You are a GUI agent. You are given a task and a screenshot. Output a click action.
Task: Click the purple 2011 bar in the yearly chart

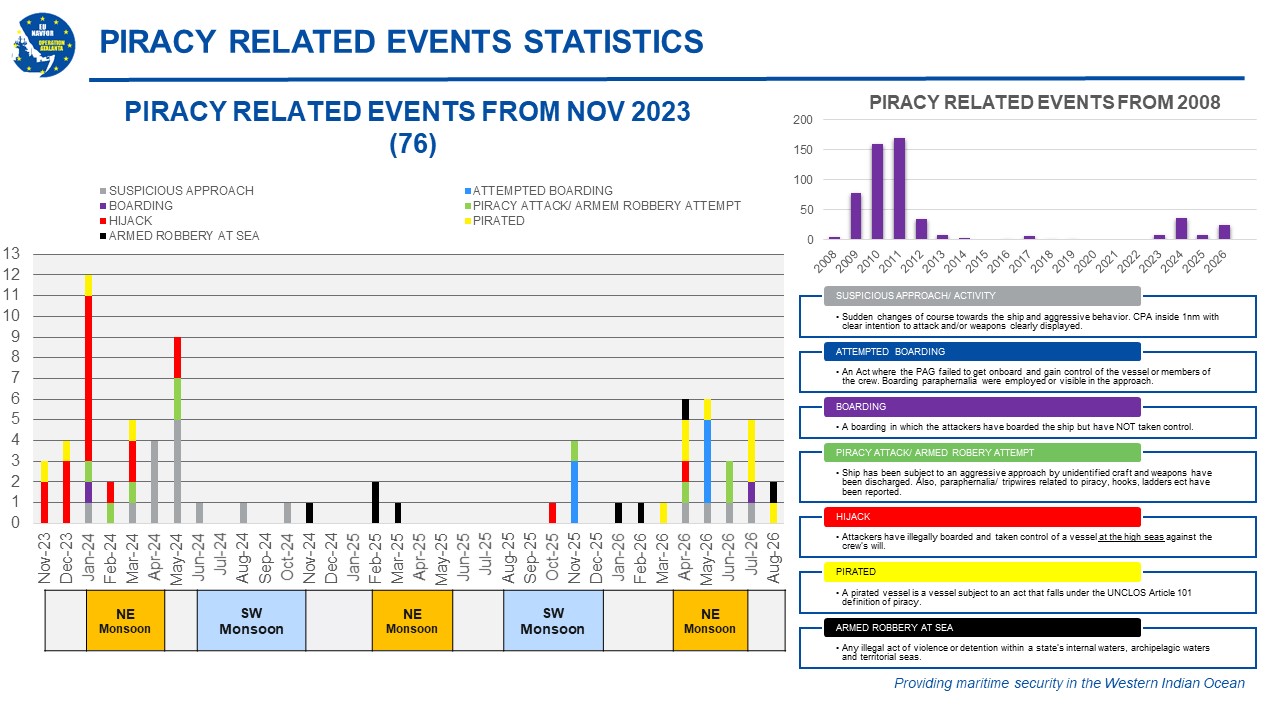[x=899, y=189]
